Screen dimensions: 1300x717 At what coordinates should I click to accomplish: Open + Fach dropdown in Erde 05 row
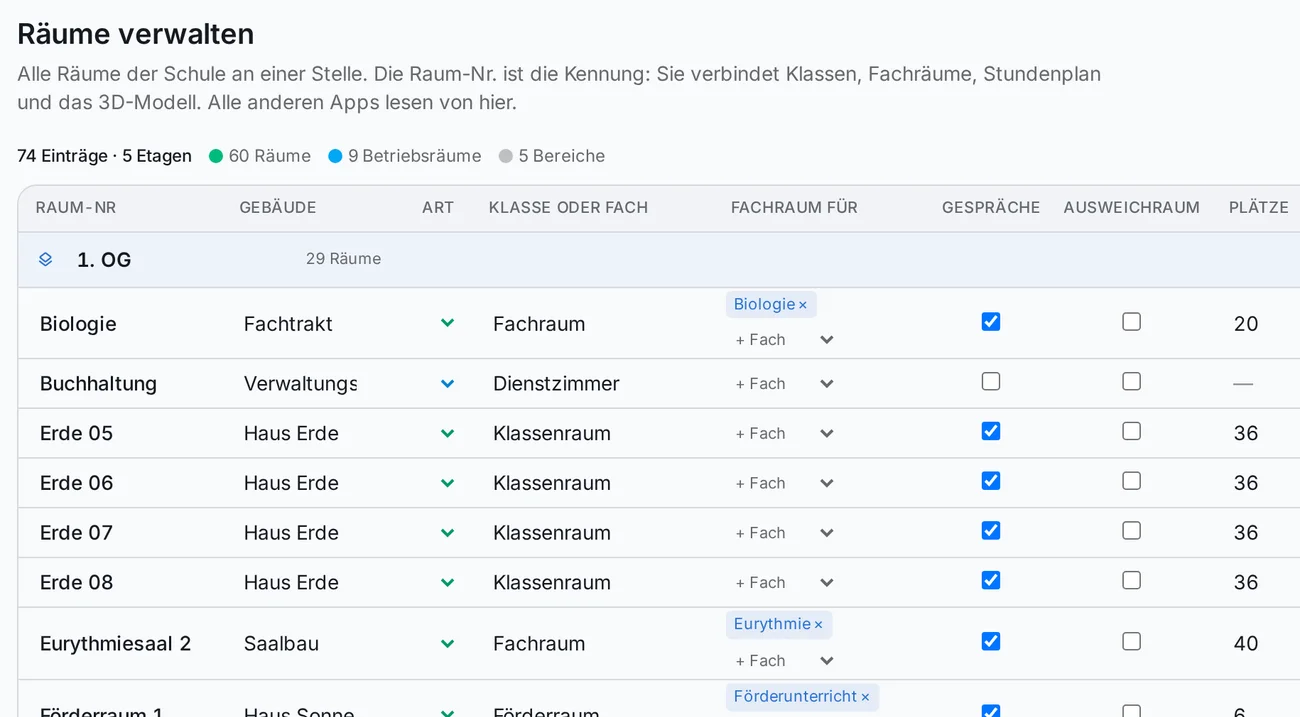[784, 434]
